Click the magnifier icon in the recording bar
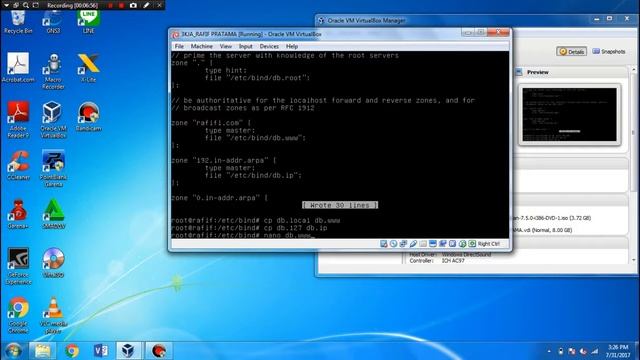Screen dimensions: 640x360 tap(26, 5)
